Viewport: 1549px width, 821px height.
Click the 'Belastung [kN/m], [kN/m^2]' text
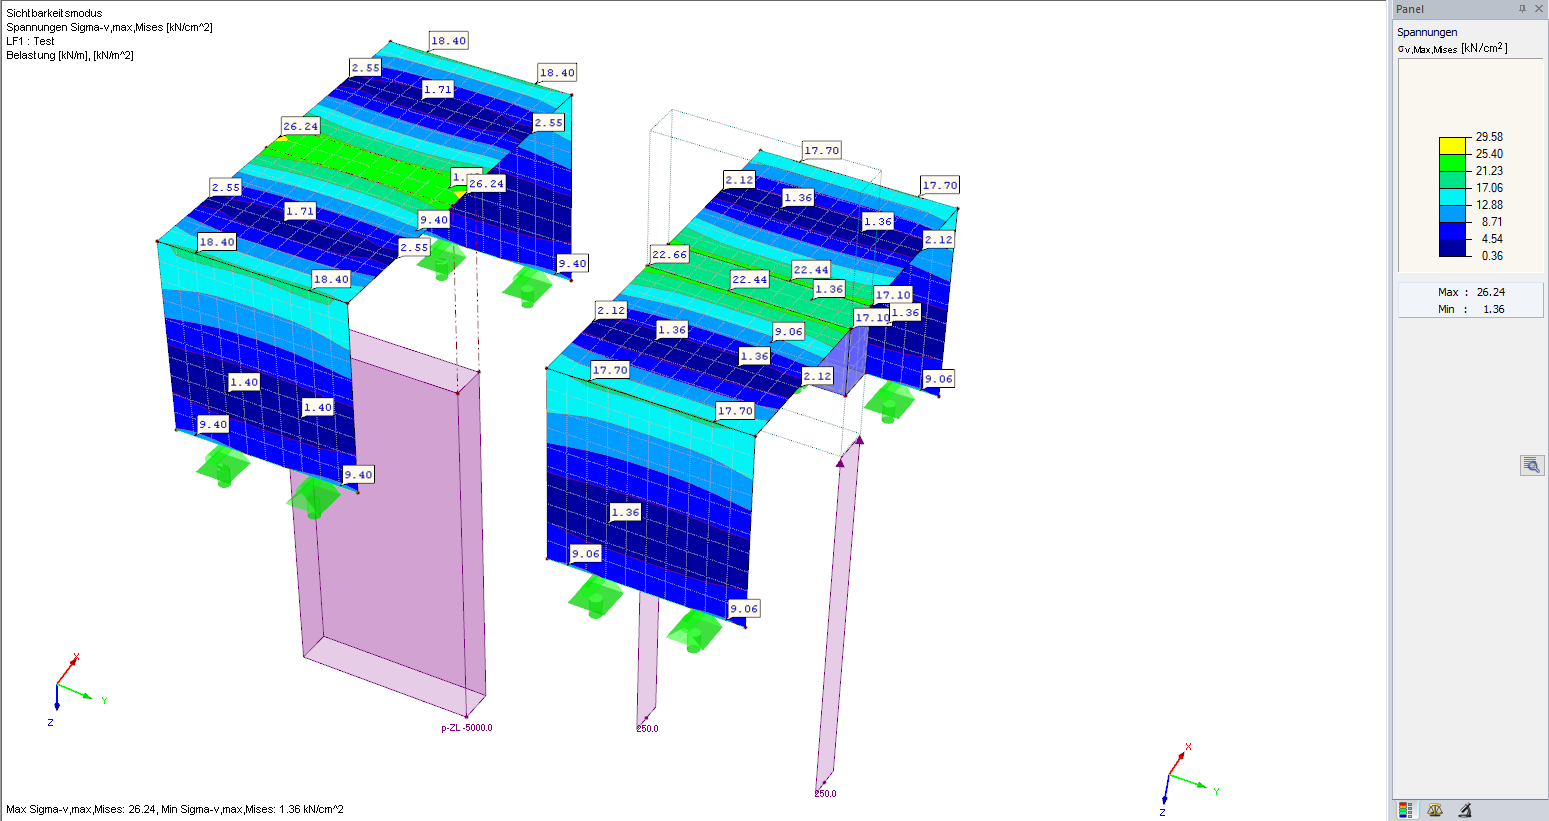[70, 55]
